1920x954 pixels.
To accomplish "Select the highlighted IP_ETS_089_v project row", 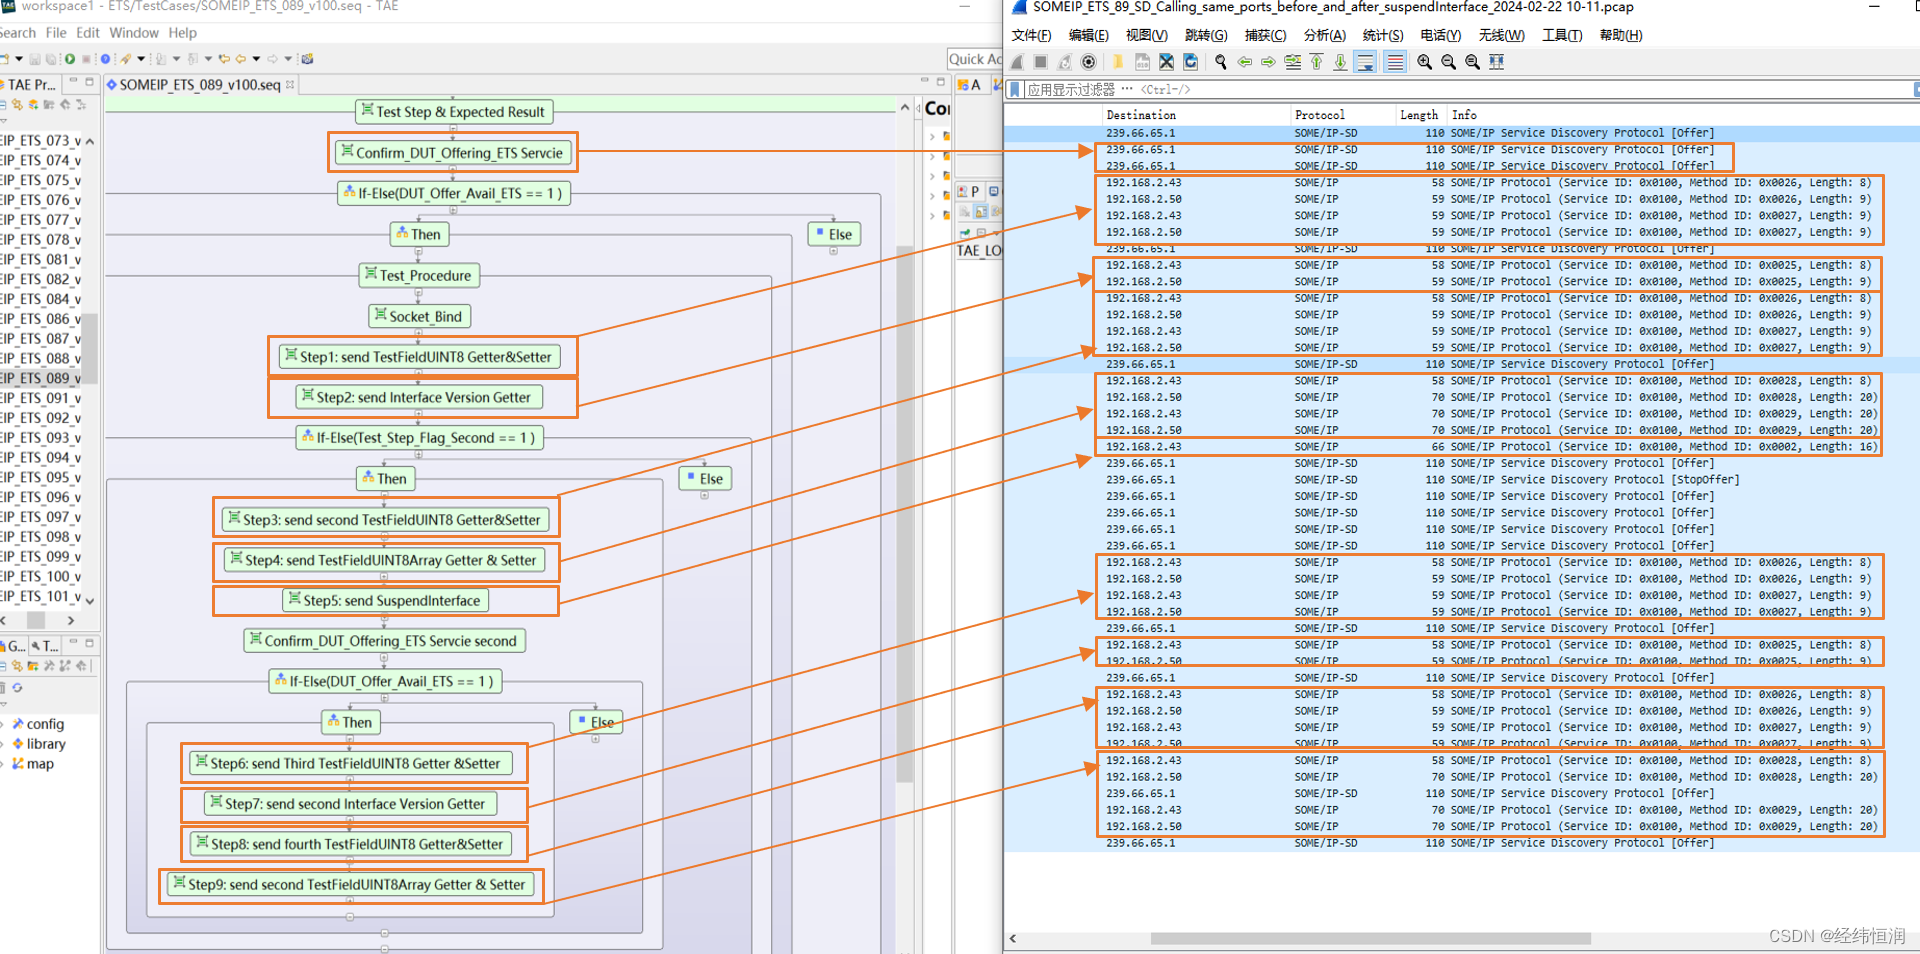I will [42, 378].
